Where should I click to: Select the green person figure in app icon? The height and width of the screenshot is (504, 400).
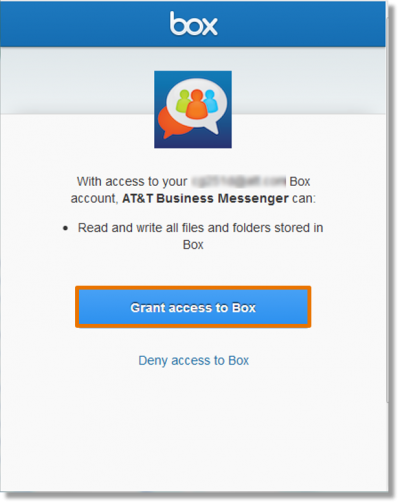tap(182, 101)
